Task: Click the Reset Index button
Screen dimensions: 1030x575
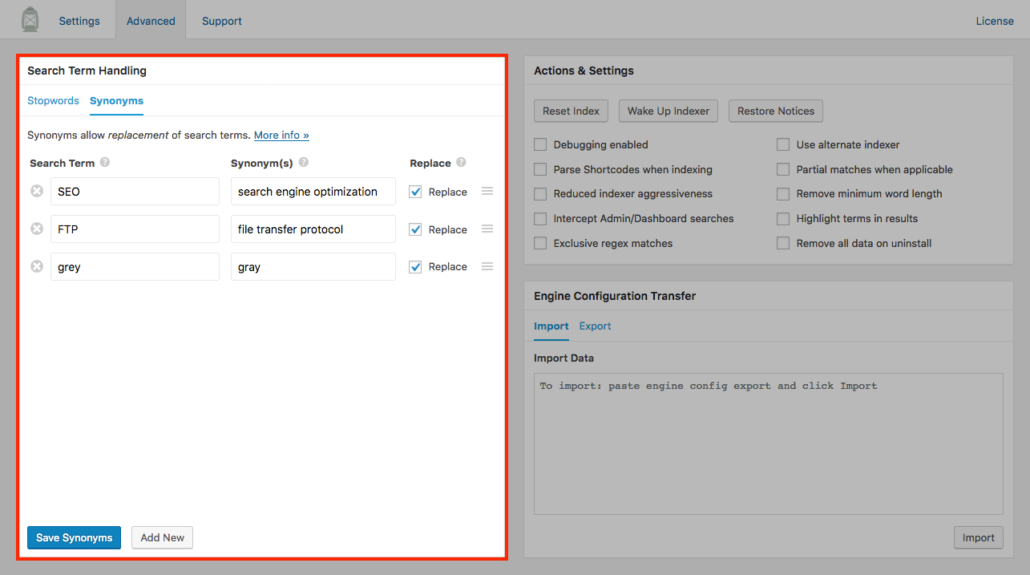Action: point(571,111)
